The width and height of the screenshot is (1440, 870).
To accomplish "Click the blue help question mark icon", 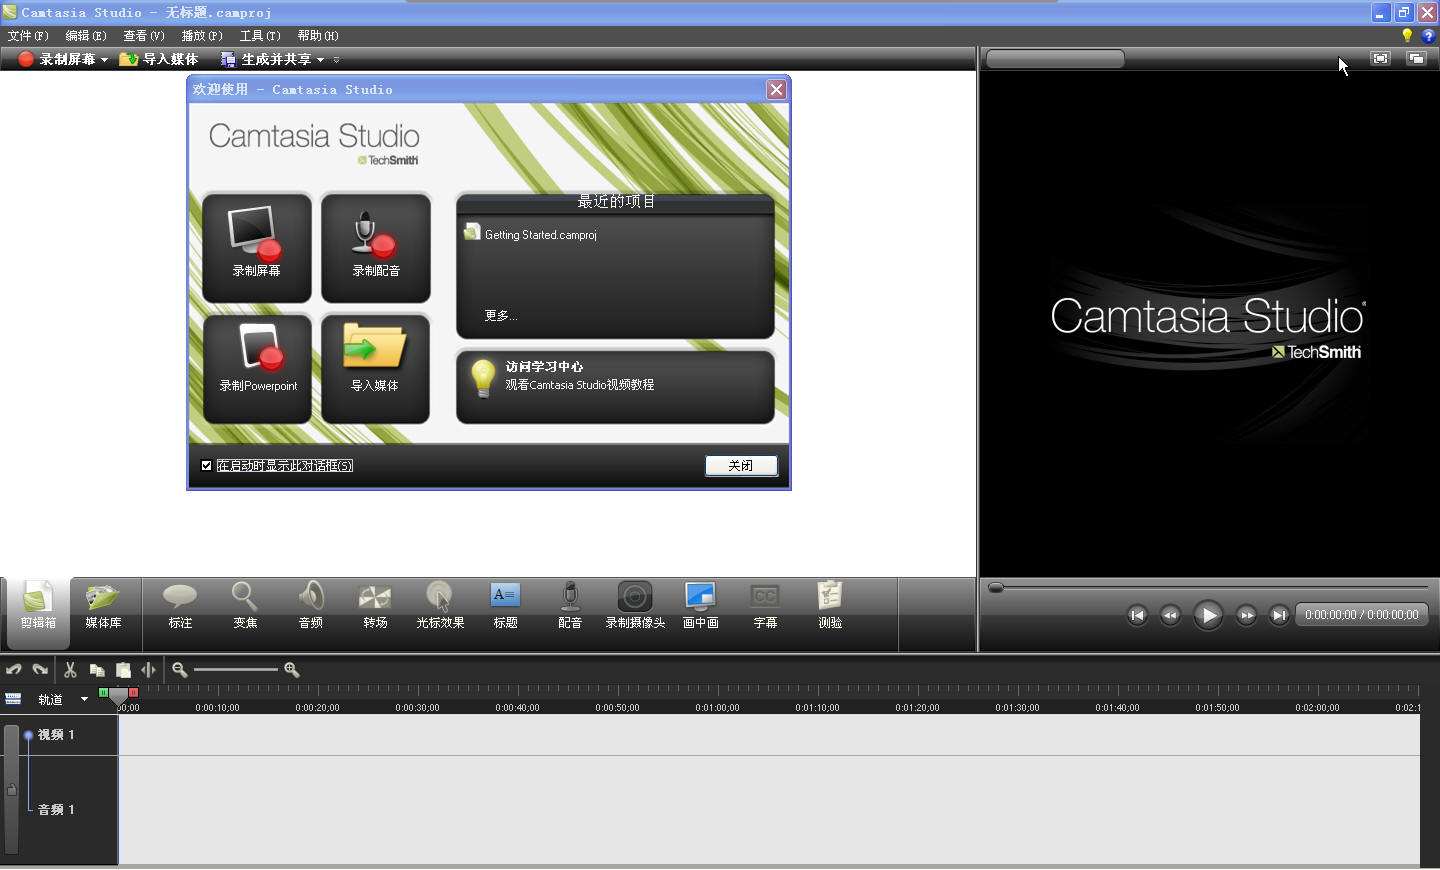I will (1428, 36).
